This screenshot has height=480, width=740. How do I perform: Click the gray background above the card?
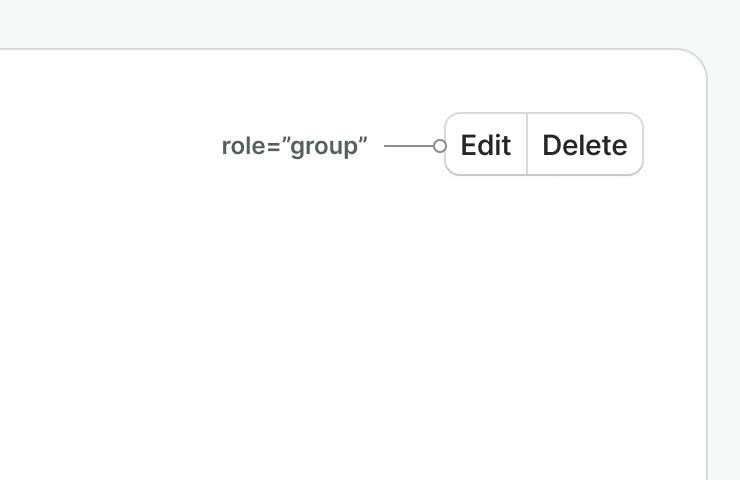click(370, 24)
